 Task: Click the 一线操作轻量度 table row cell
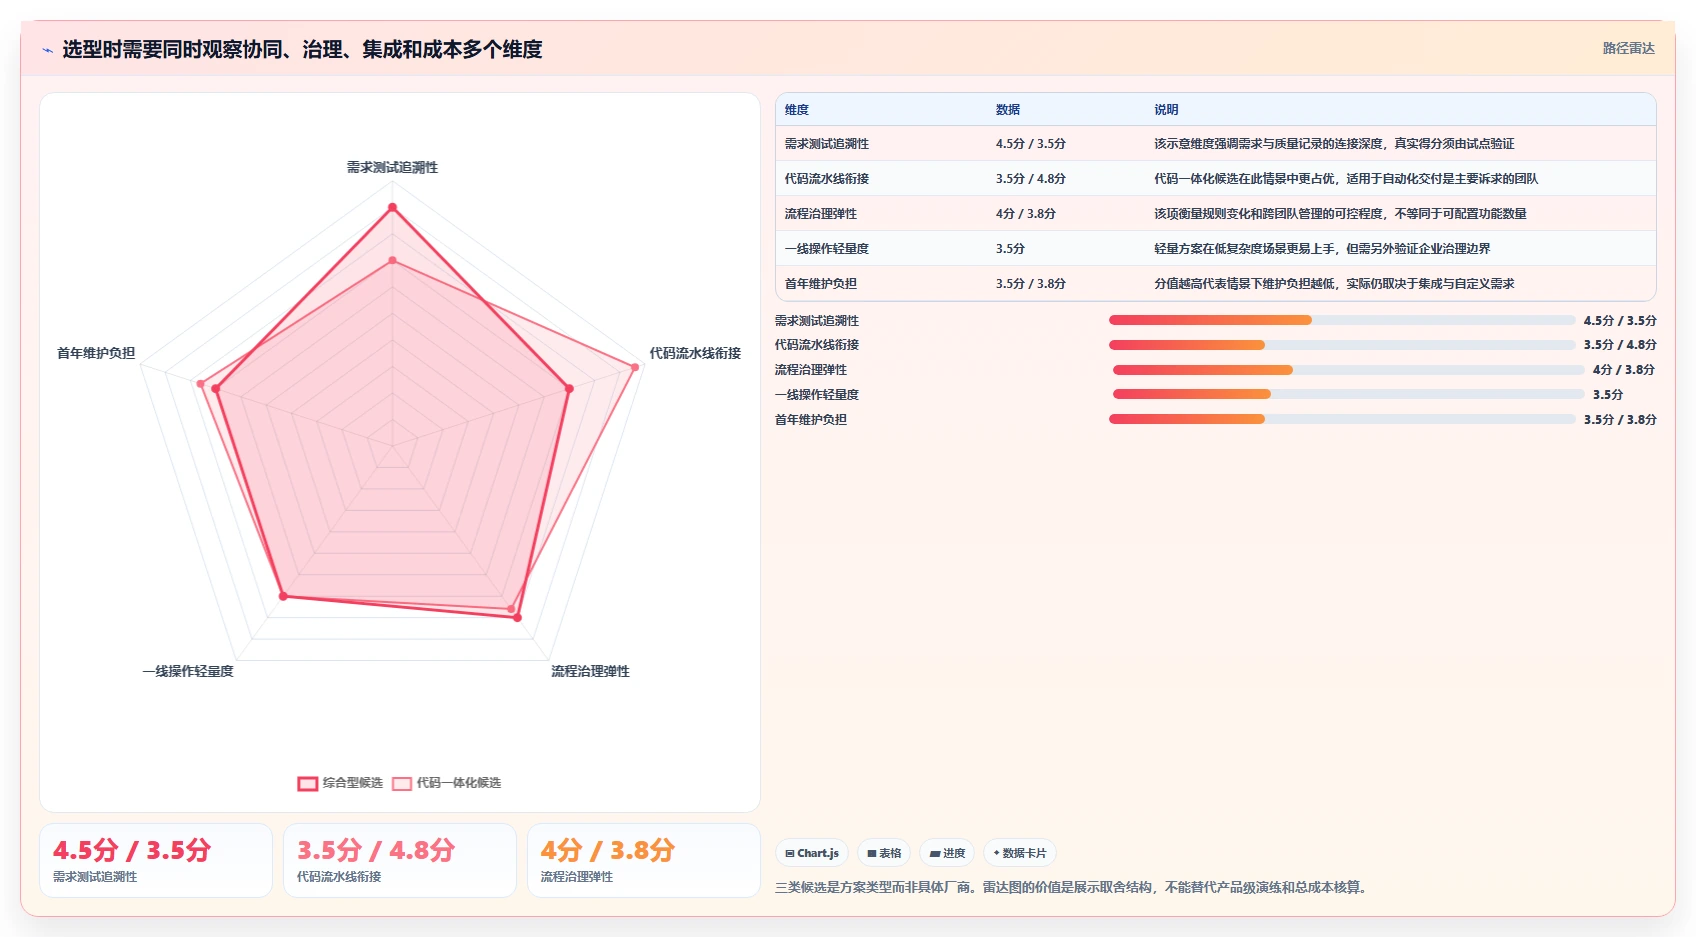click(827, 249)
